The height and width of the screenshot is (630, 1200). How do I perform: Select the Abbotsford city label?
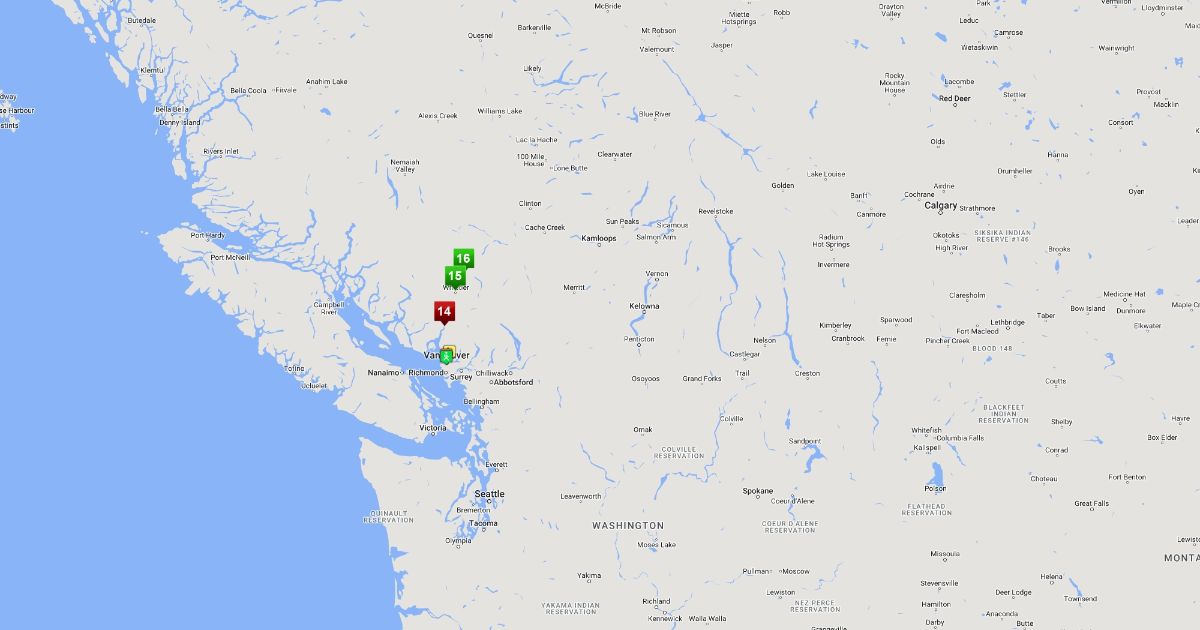pos(513,382)
